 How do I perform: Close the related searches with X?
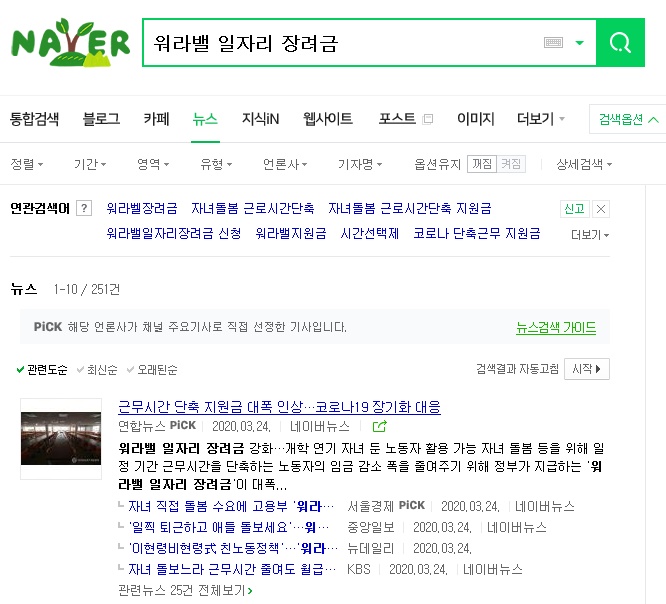[x=601, y=209]
